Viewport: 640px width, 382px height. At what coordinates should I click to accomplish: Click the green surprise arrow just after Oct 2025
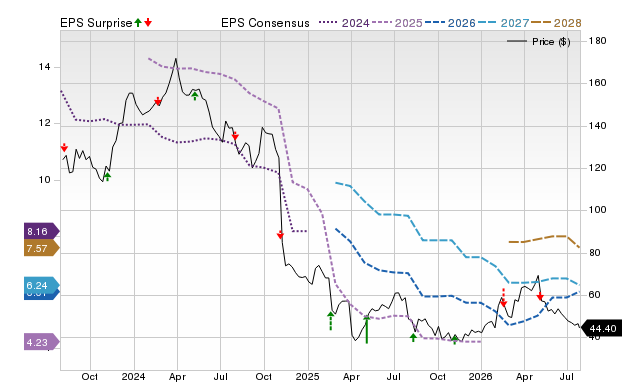[x=455, y=340]
